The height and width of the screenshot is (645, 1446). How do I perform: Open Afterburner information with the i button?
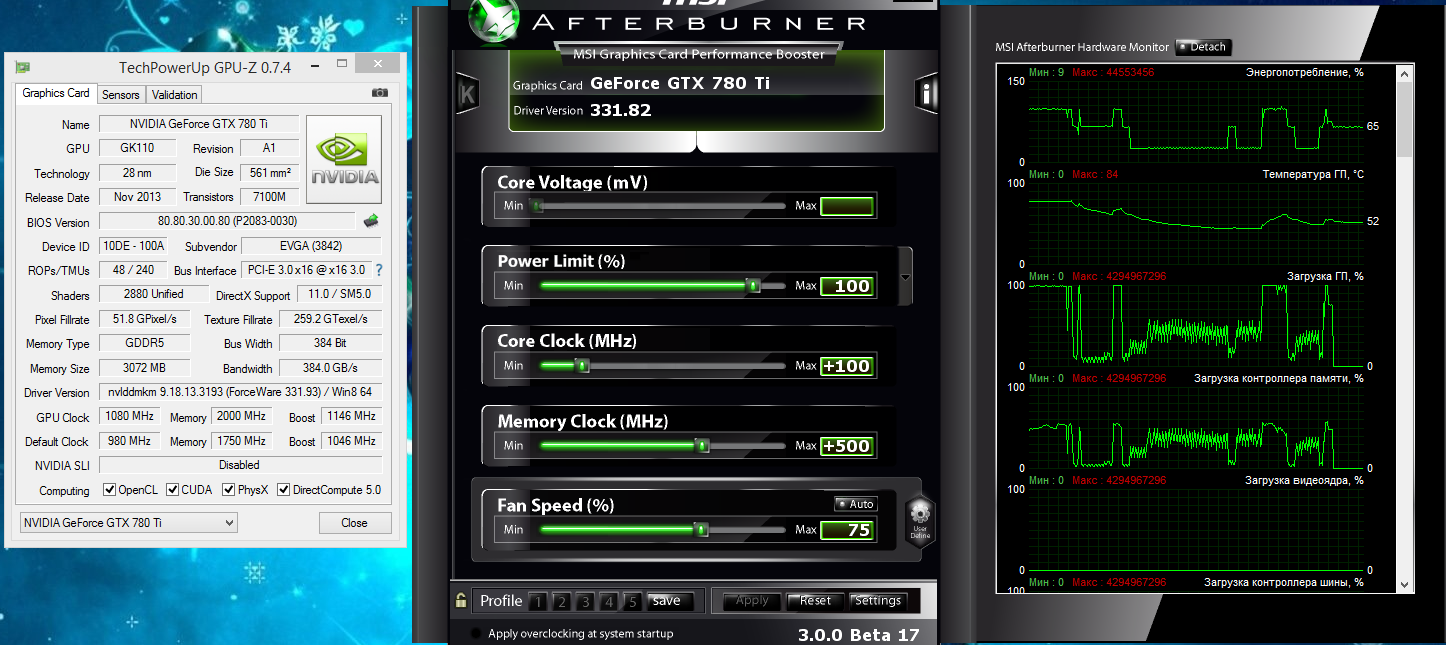point(928,94)
